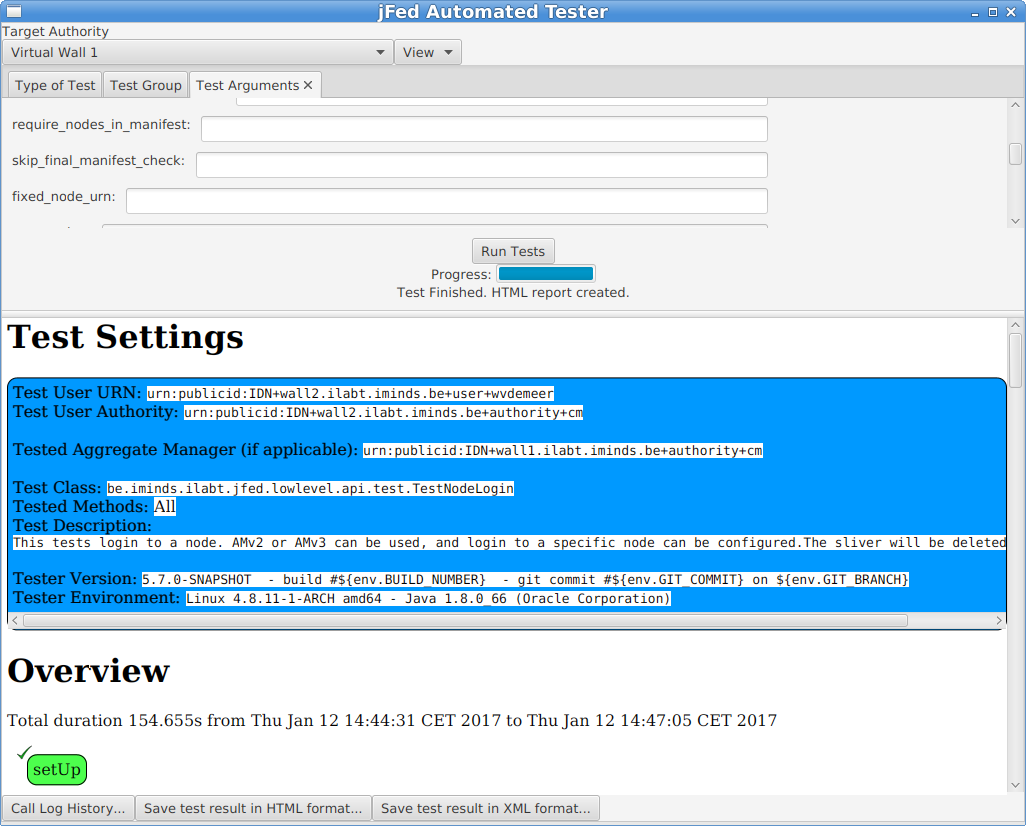Image resolution: width=1026 pixels, height=826 pixels.
Task: Click the skip_final_manifest_check input field
Action: point(482,165)
